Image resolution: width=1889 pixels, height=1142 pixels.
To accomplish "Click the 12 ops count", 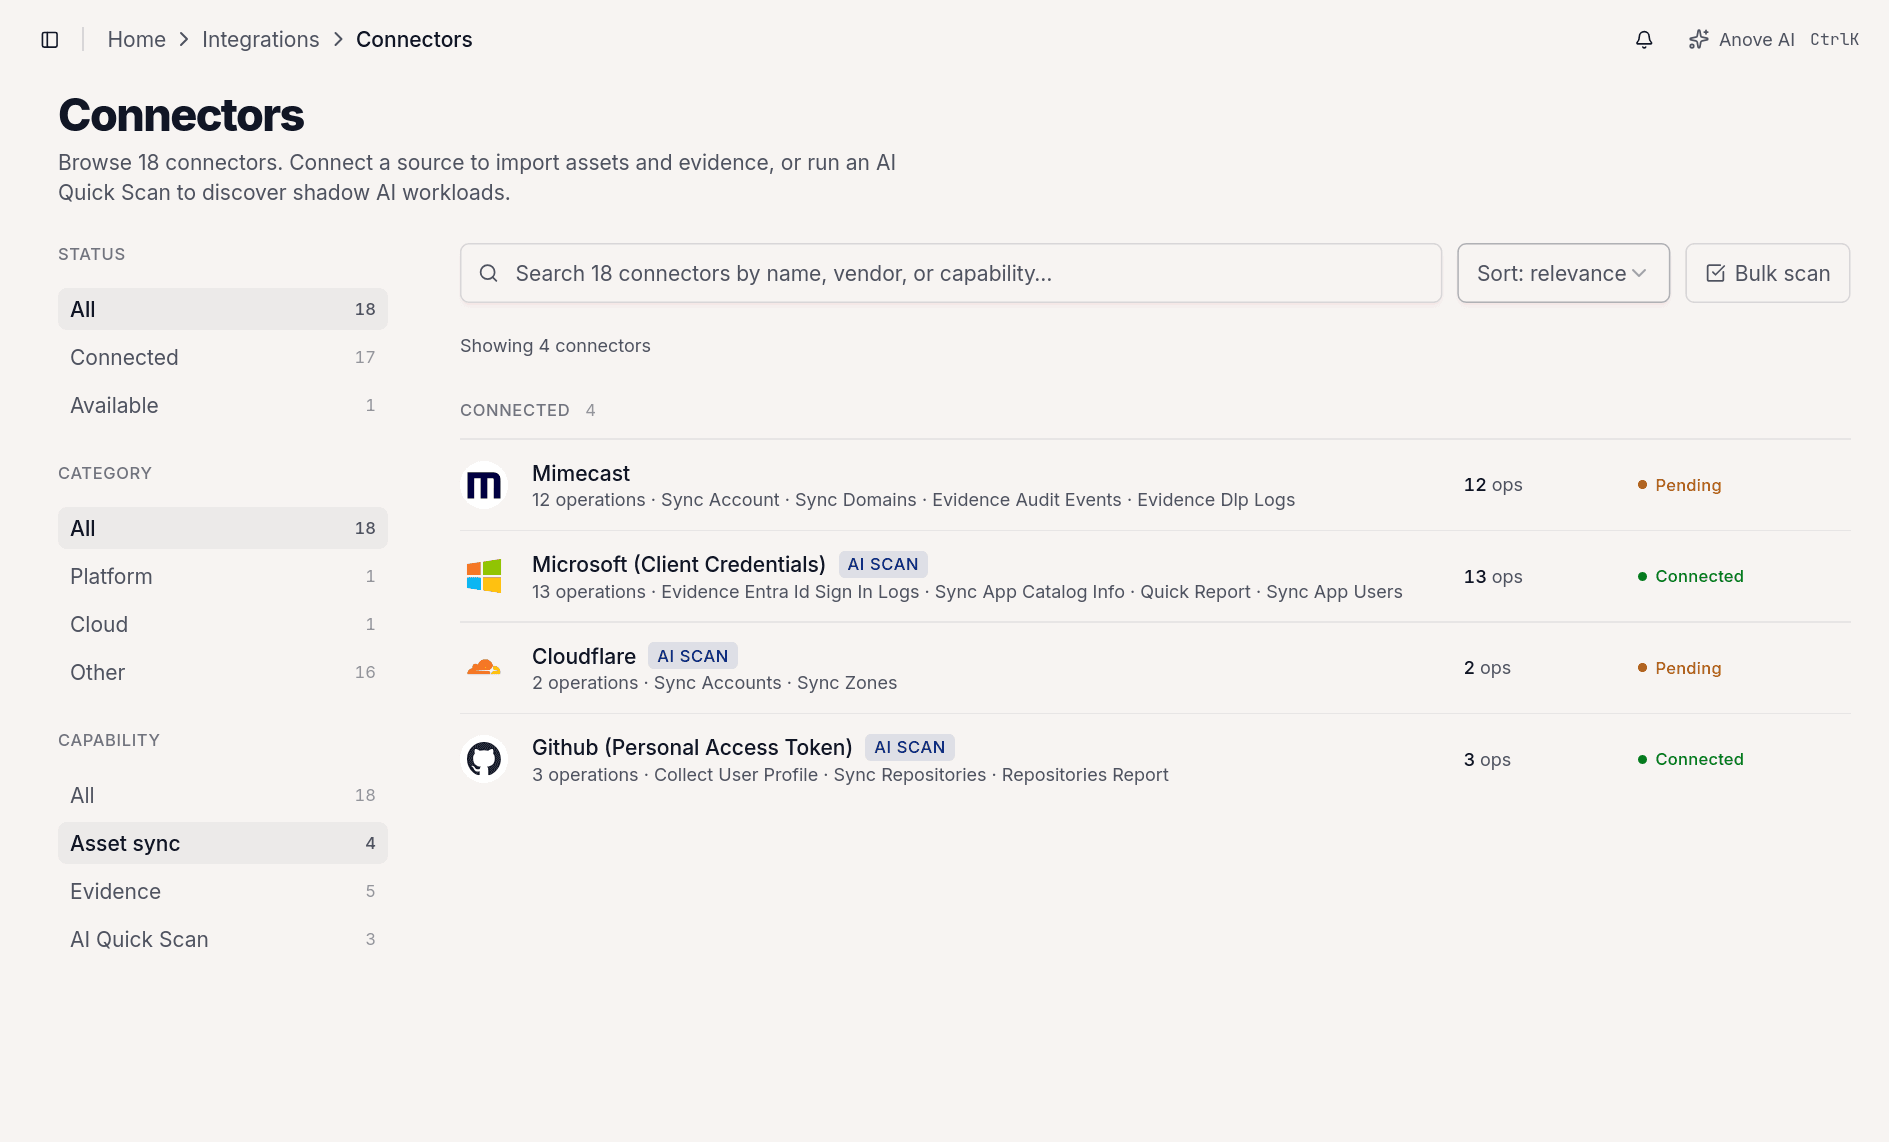I will point(1493,485).
